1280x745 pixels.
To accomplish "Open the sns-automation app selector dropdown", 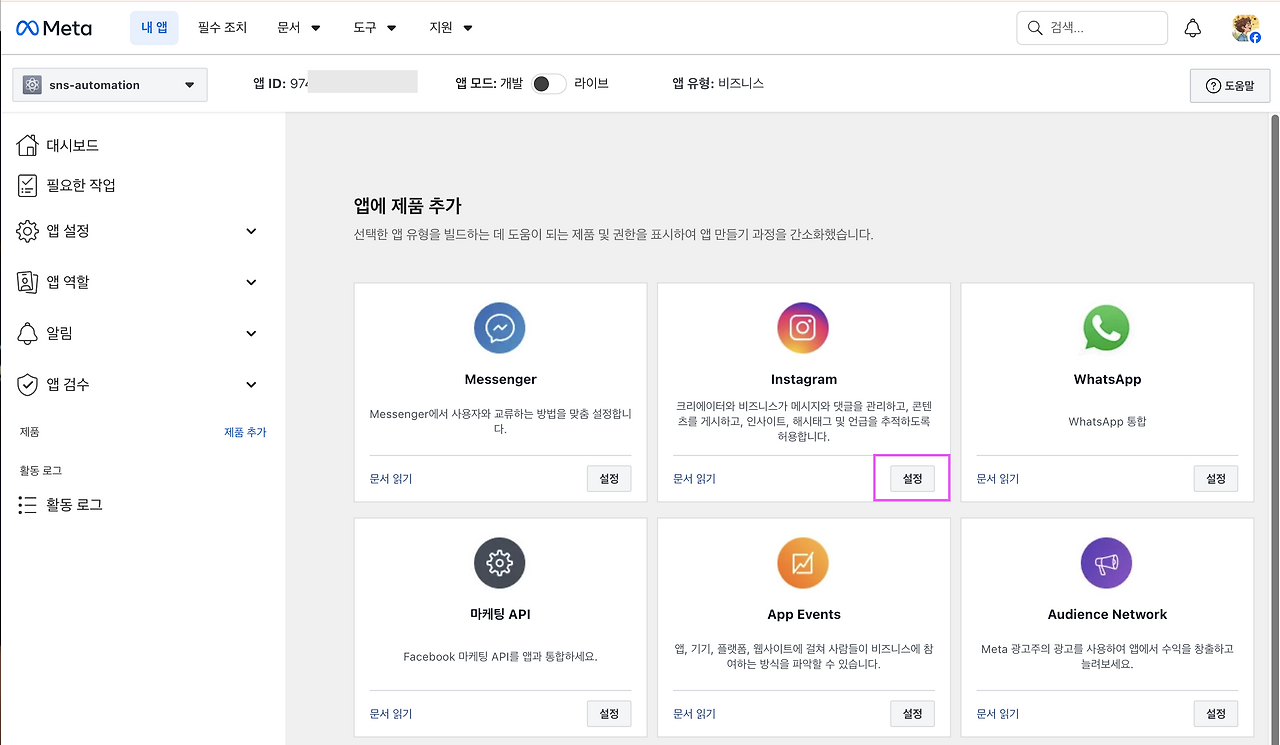I will point(110,85).
